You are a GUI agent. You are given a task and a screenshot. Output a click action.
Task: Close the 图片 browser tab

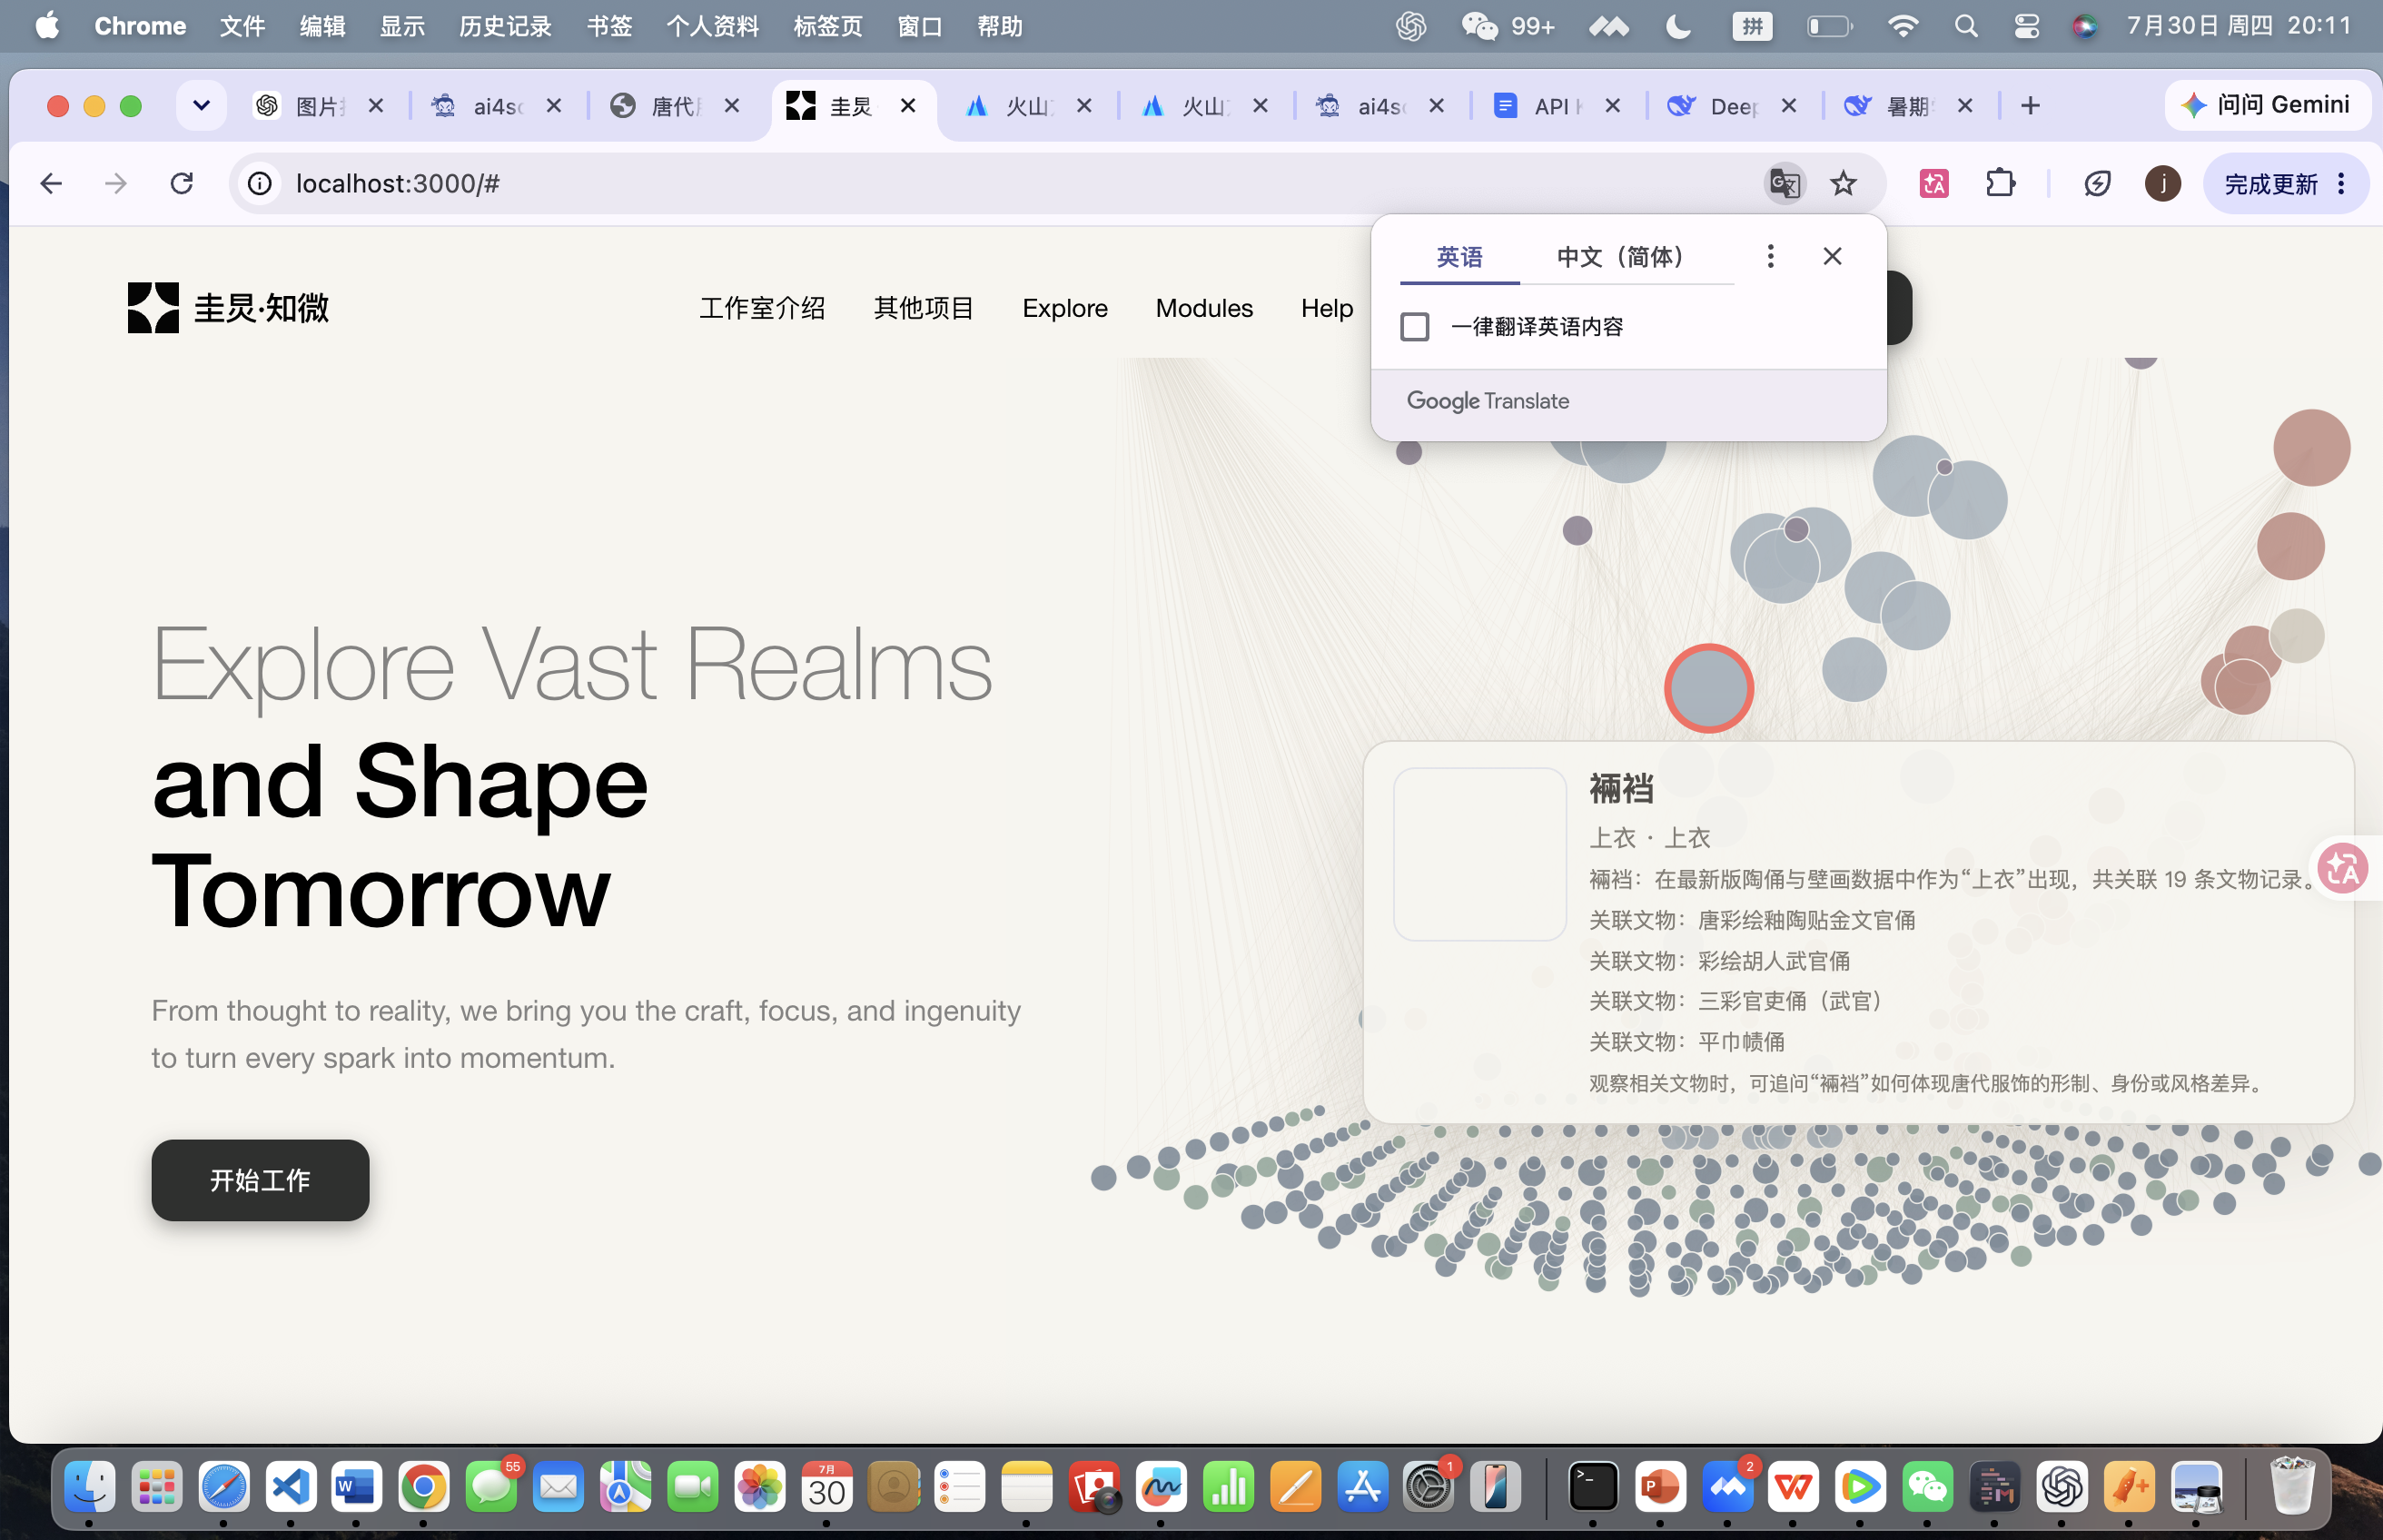(x=375, y=105)
